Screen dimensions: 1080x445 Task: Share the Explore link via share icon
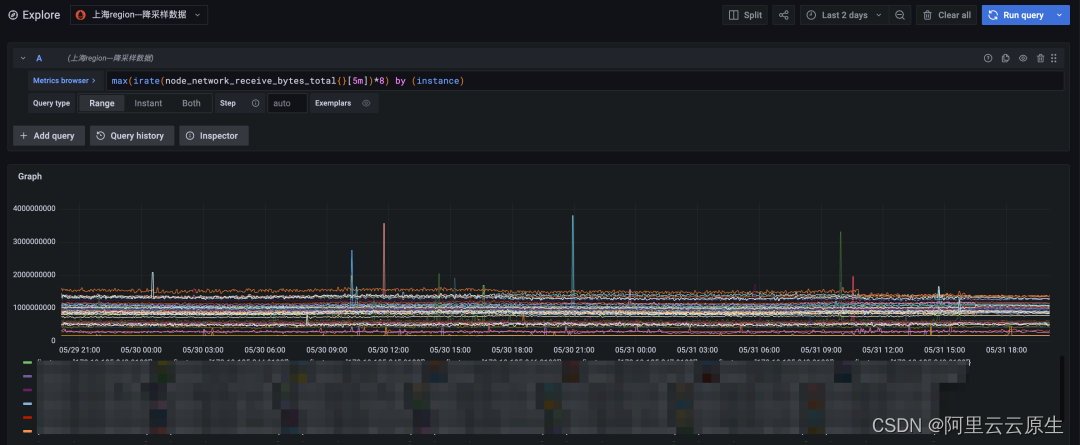tap(784, 15)
